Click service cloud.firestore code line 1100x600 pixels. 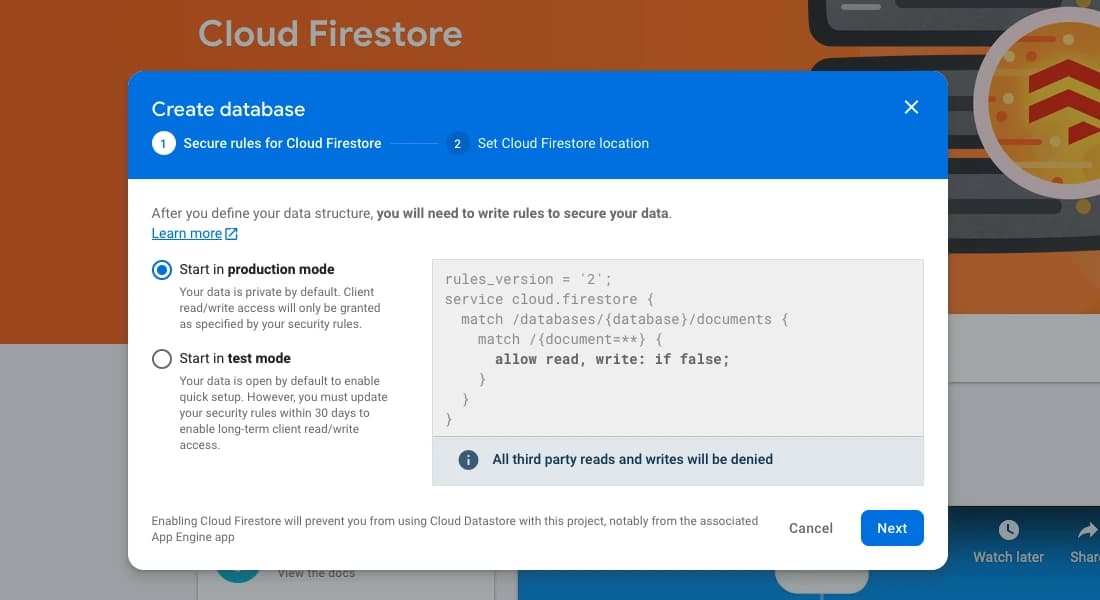(x=549, y=300)
